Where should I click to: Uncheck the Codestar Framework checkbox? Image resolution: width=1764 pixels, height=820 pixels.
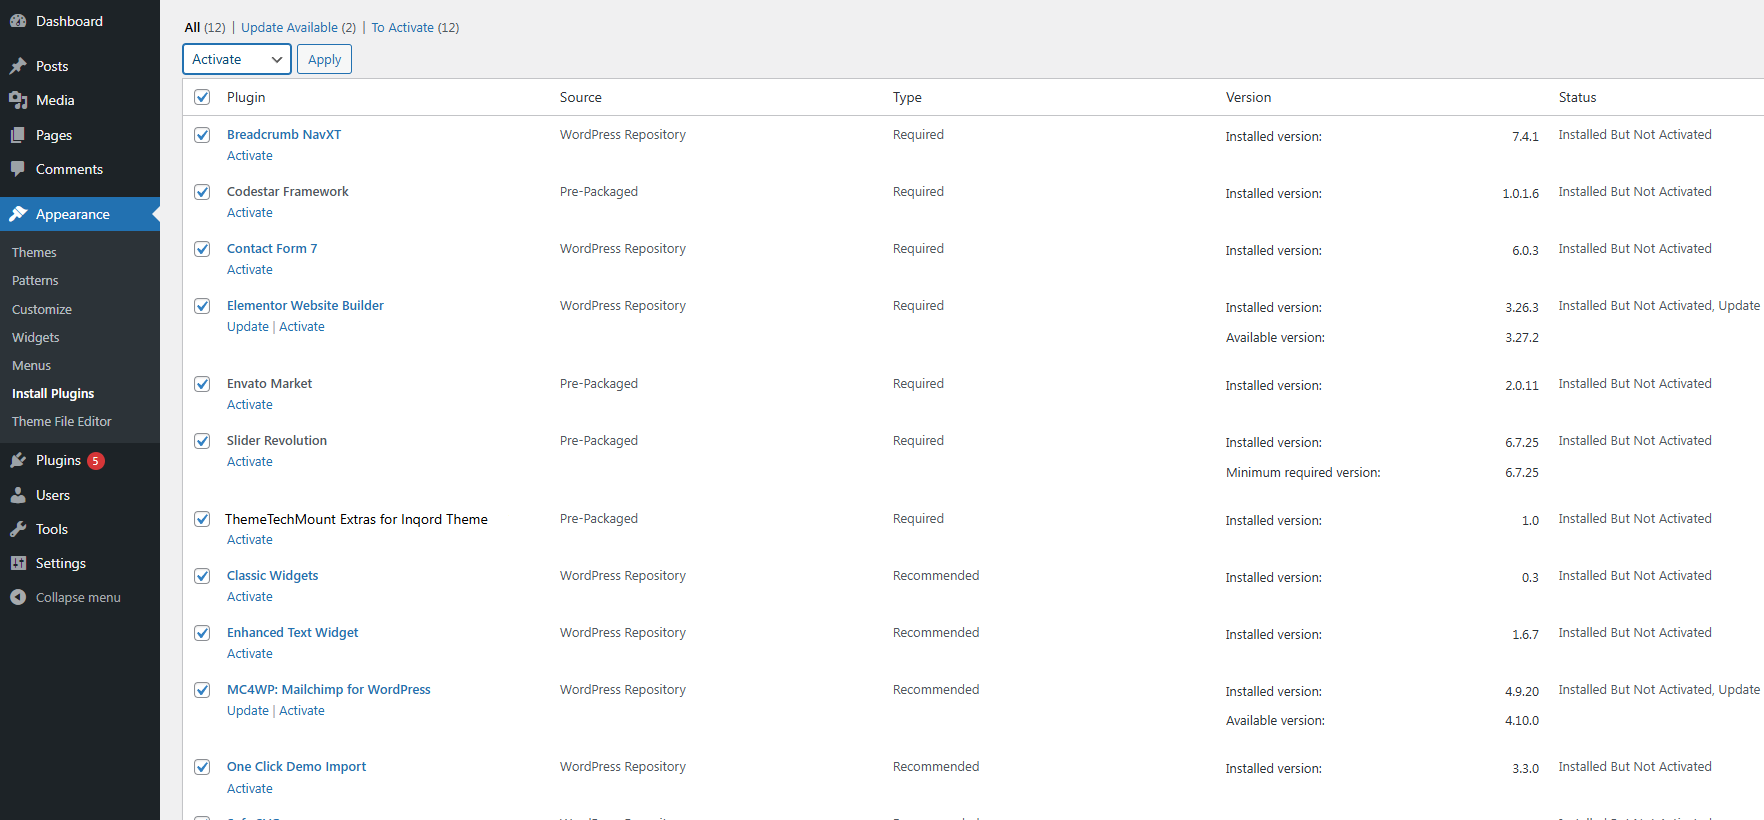(x=202, y=192)
